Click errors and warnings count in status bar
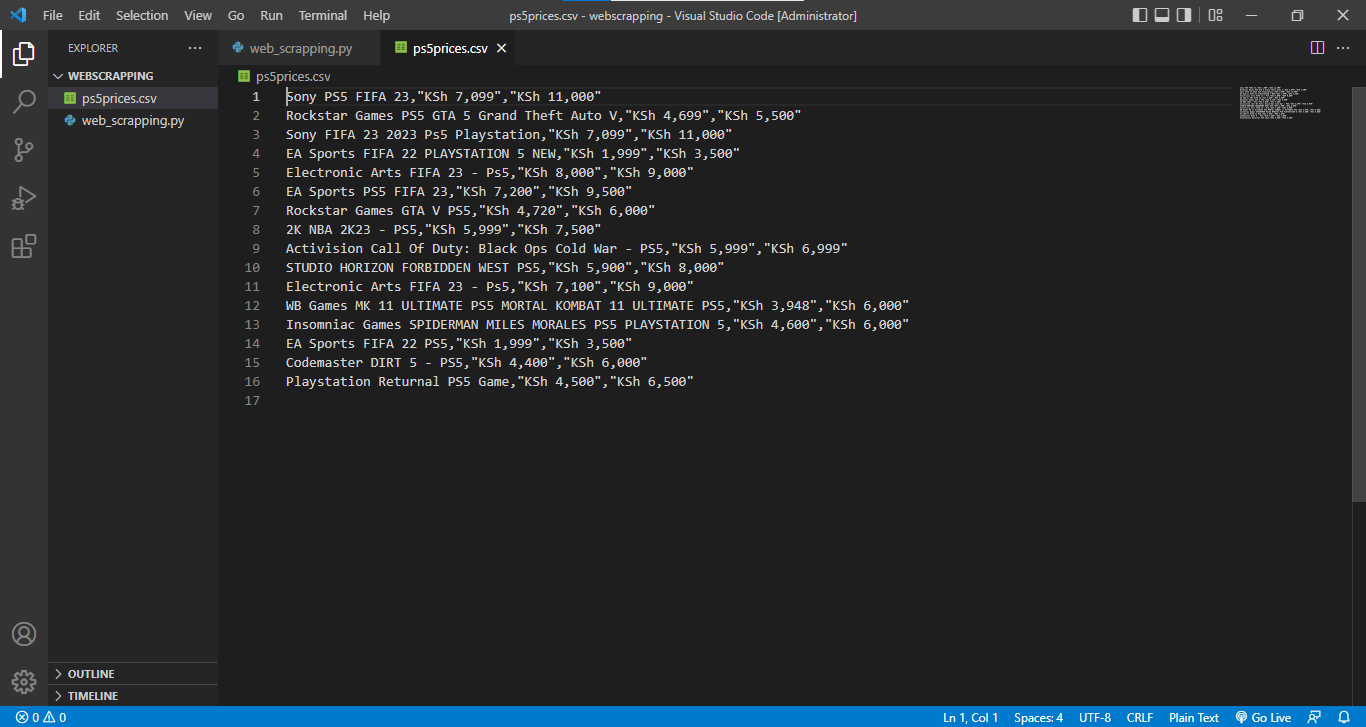Screen dimensions: 1366x727 [41, 717]
